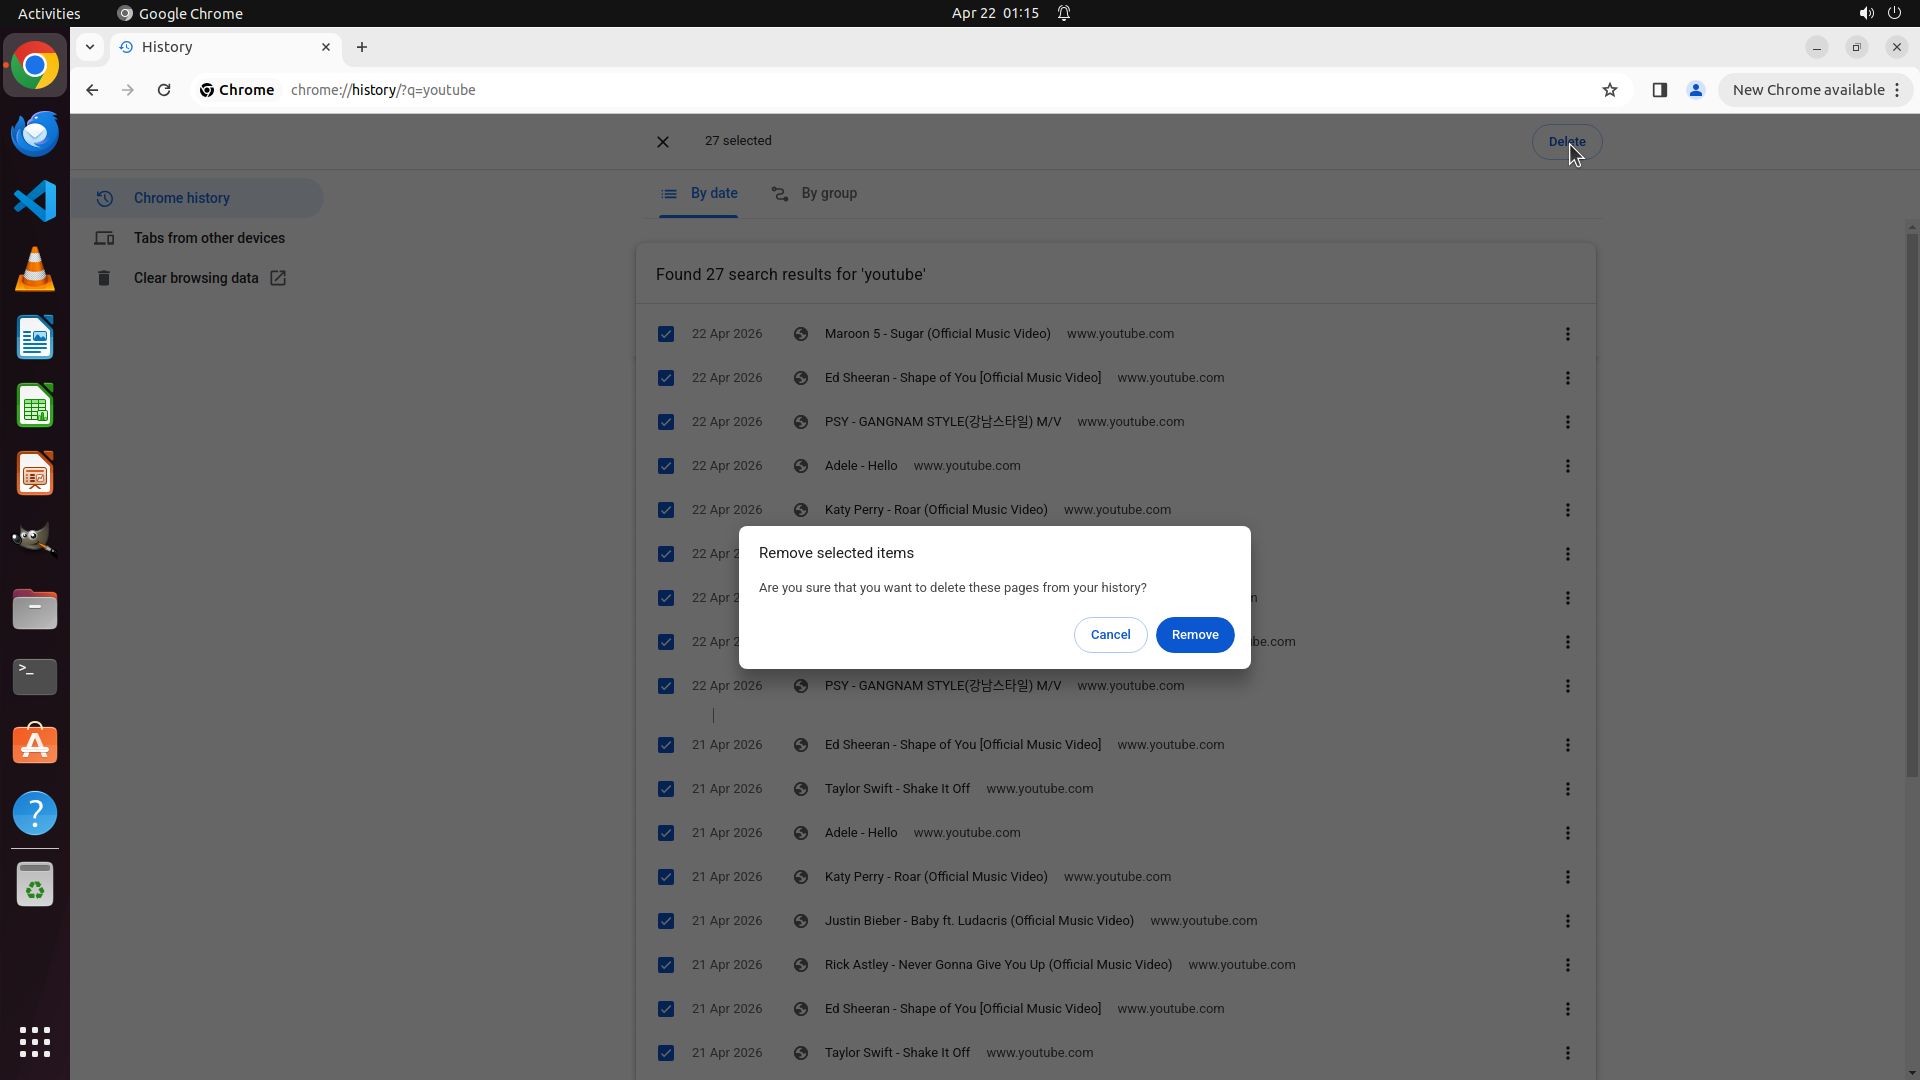Open Tabs from other devices
Image resolution: width=1920 pixels, height=1080 pixels.
coord(209,238)
